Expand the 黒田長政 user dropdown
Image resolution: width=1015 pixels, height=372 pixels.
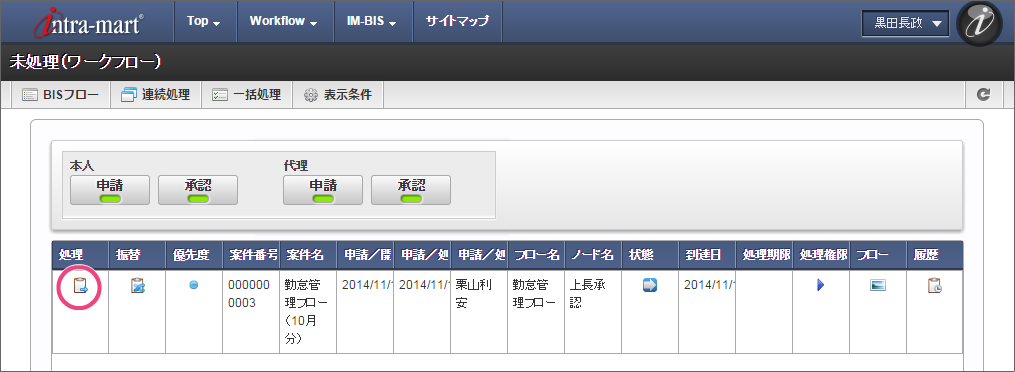(906, 23)
